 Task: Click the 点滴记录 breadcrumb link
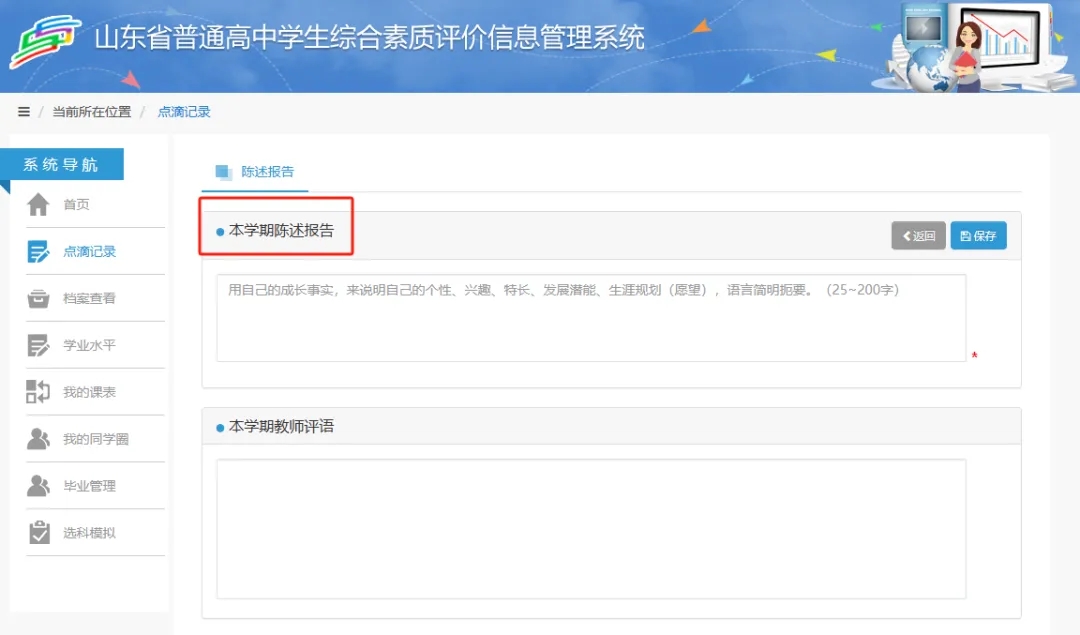(184, 112)
